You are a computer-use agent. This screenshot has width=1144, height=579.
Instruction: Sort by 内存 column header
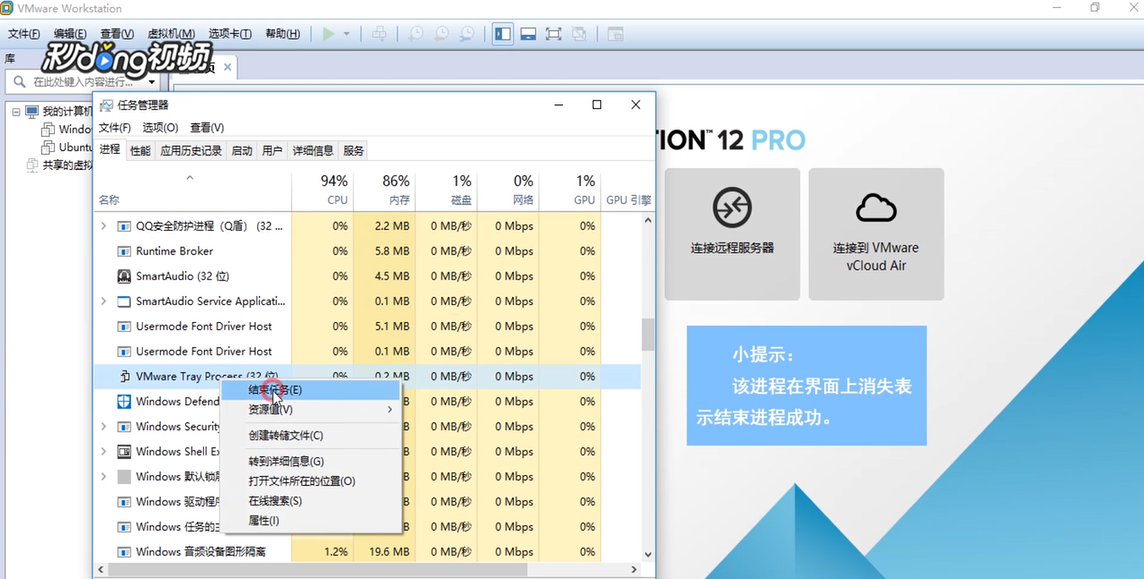click(384, 190)
